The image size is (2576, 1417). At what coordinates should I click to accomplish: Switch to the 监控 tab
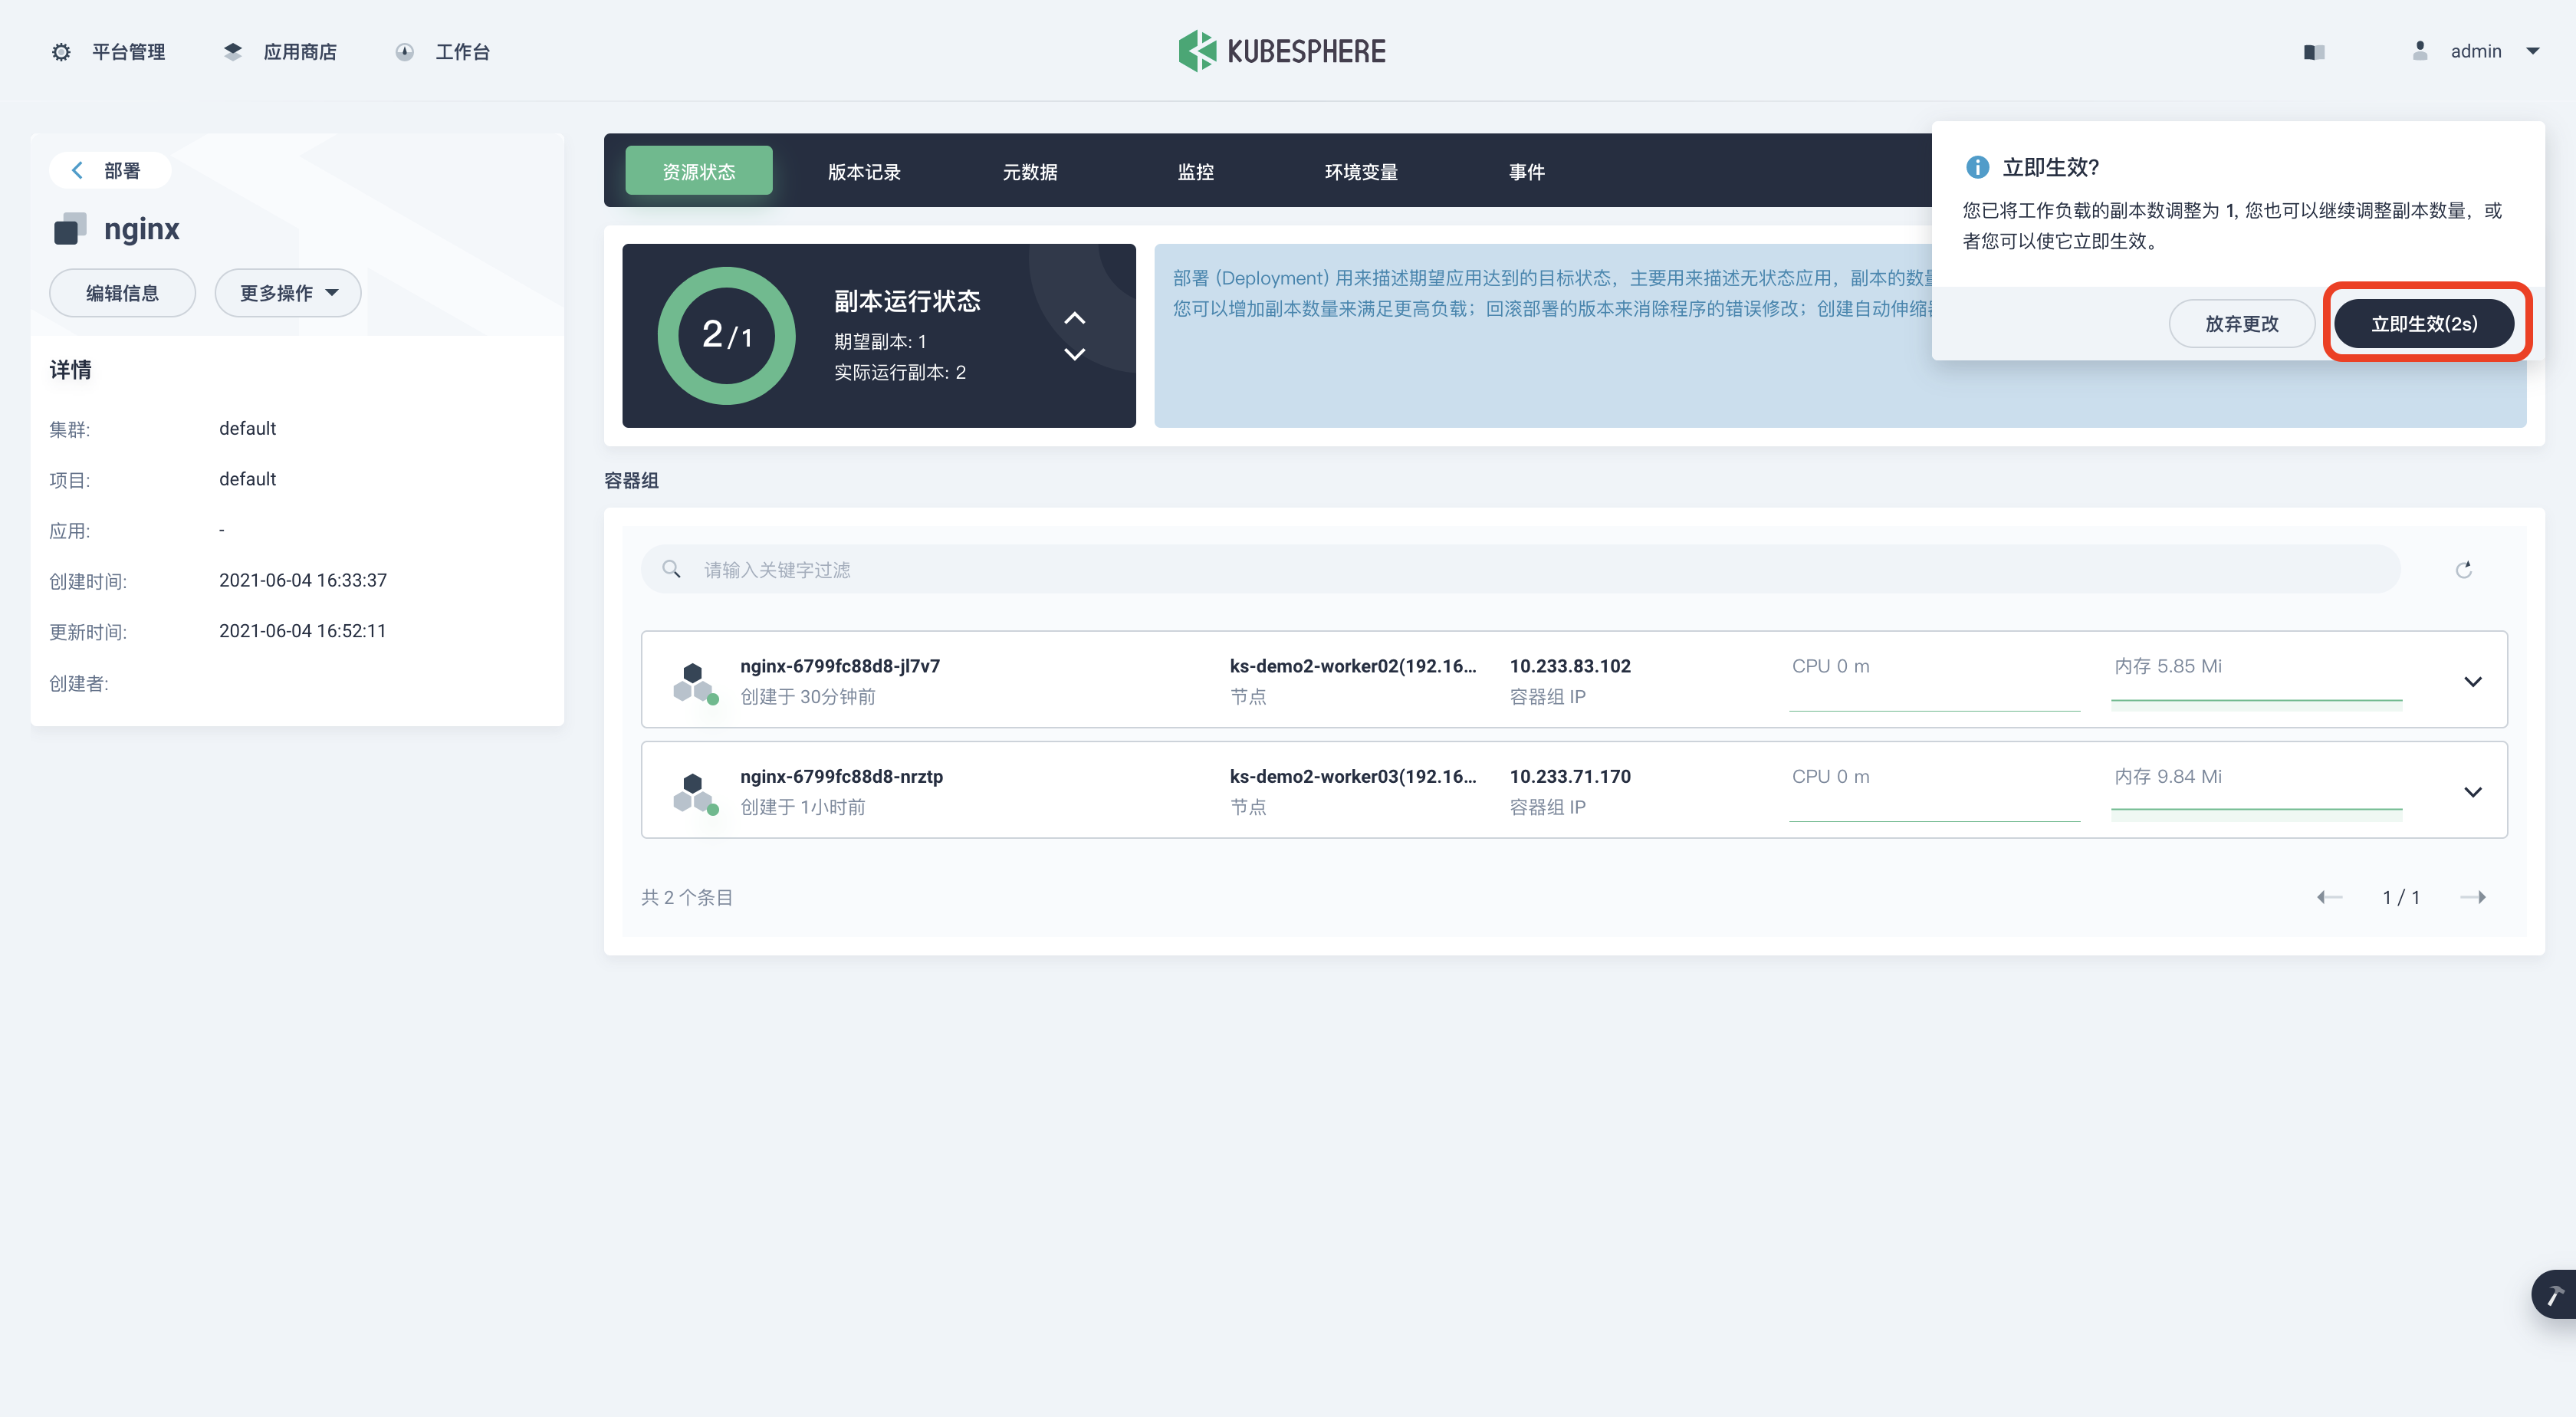pyautogui.click(x=1195, y=172)
